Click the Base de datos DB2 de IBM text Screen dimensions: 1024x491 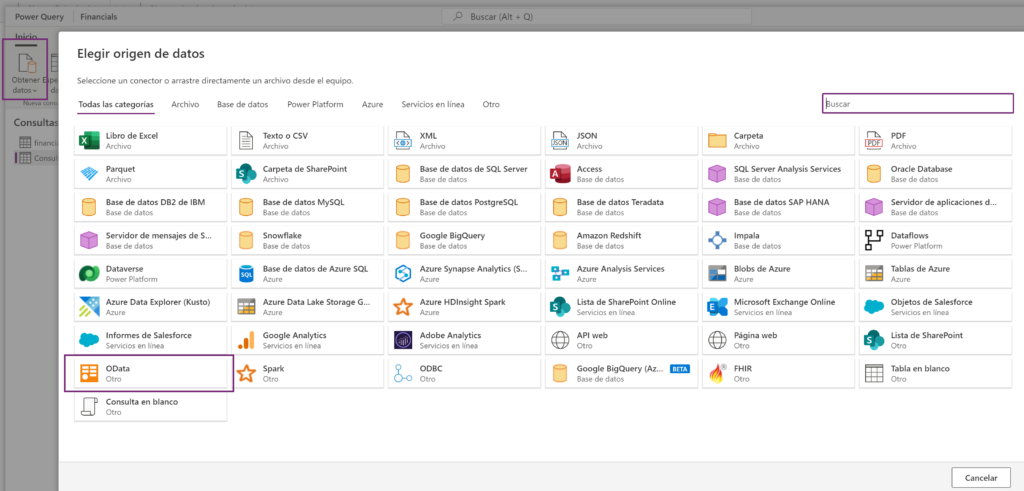[x=155, y=202]
